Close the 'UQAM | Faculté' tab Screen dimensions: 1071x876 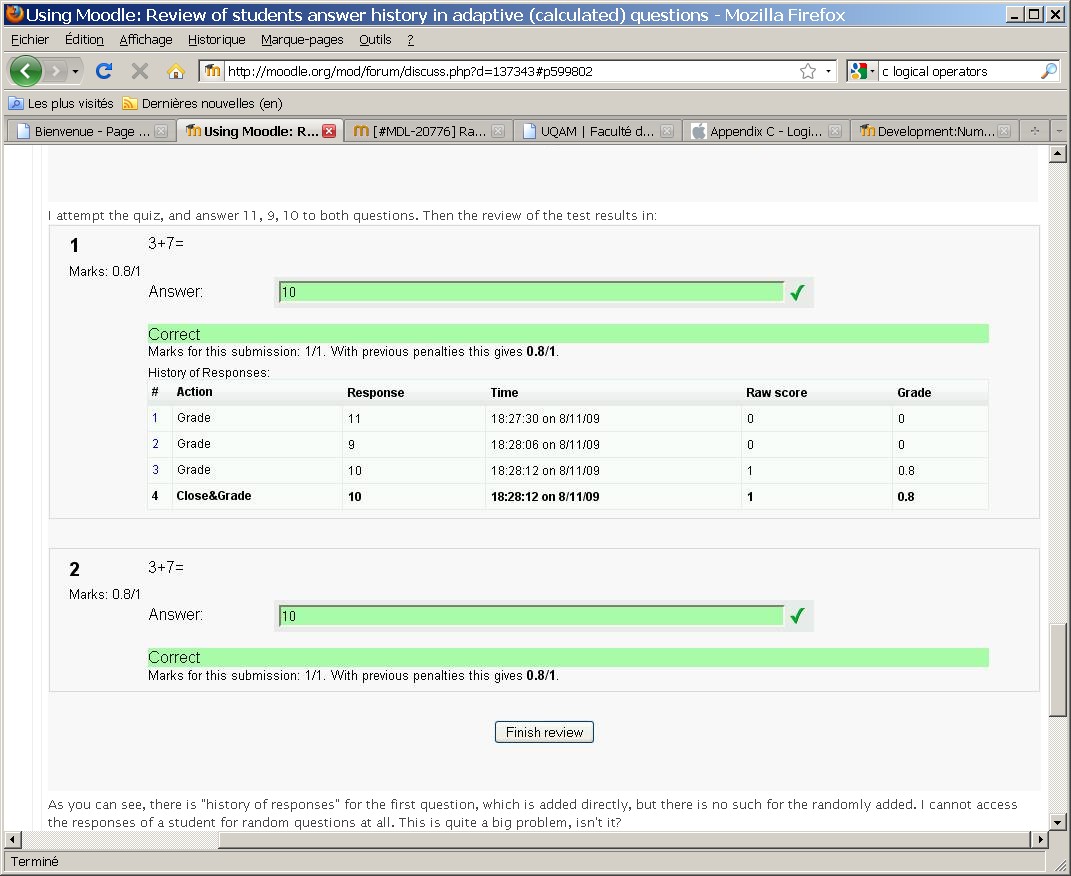pos(667,131)
